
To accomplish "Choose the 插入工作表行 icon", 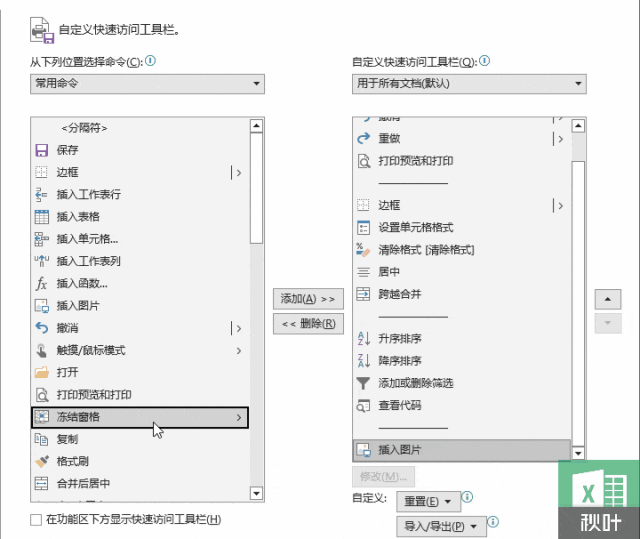I will (42, 195).
